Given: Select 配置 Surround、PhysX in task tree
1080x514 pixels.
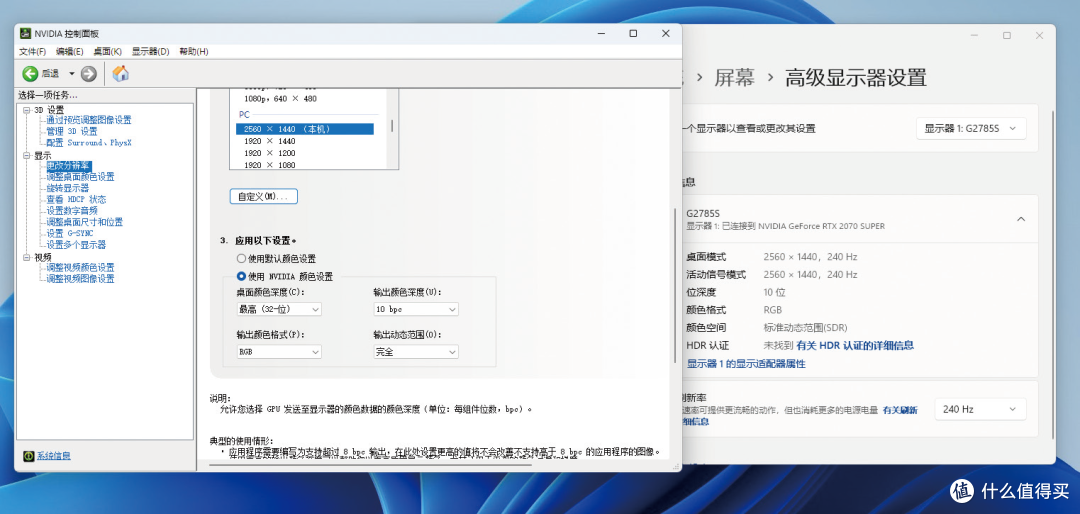Looking at the screenshot, I should click(89, 143).
